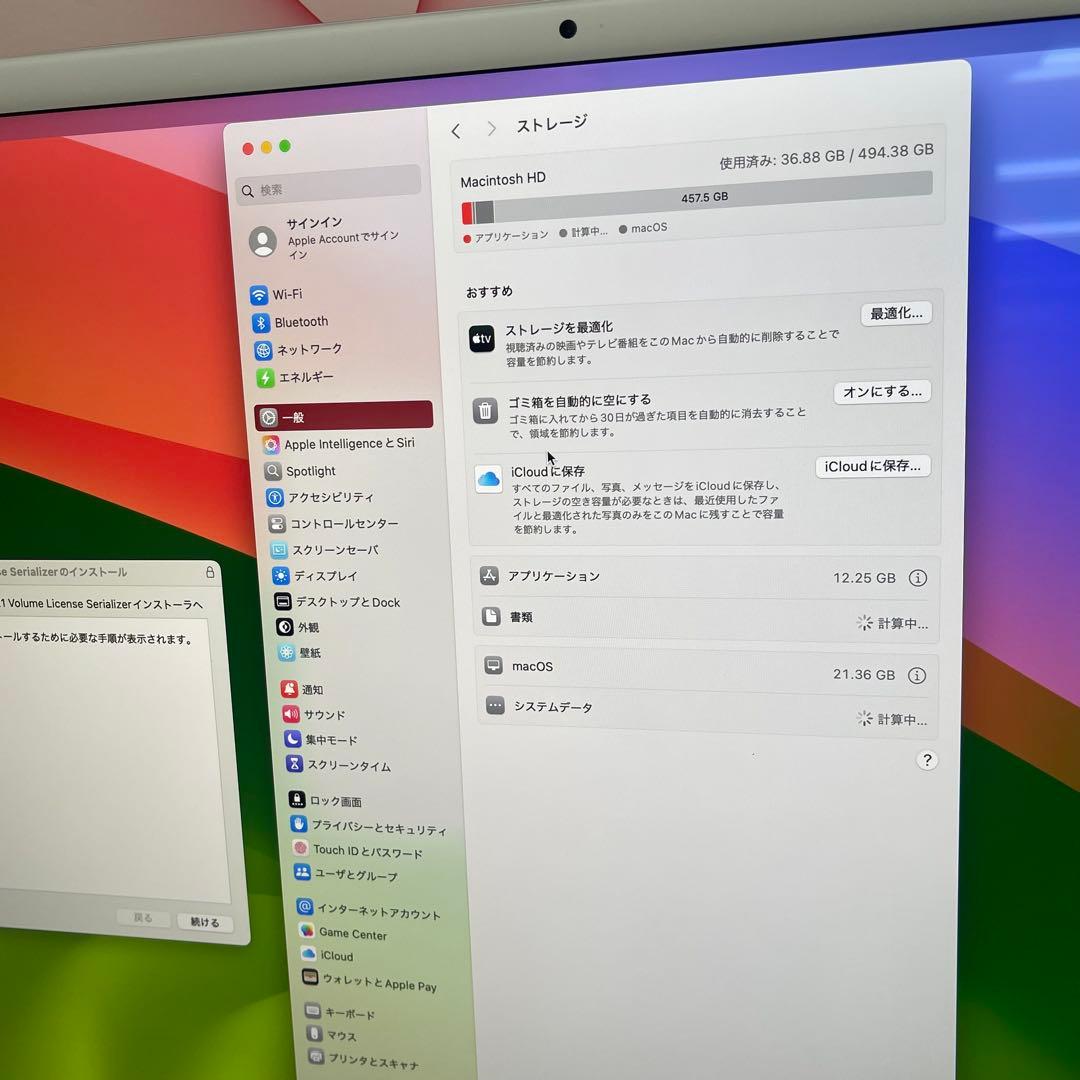Image resolution: width=1080 pixels, height=1080 pixels.
Task: Click the Macintosh HD storage usage bar
Action: coord(697,198)
